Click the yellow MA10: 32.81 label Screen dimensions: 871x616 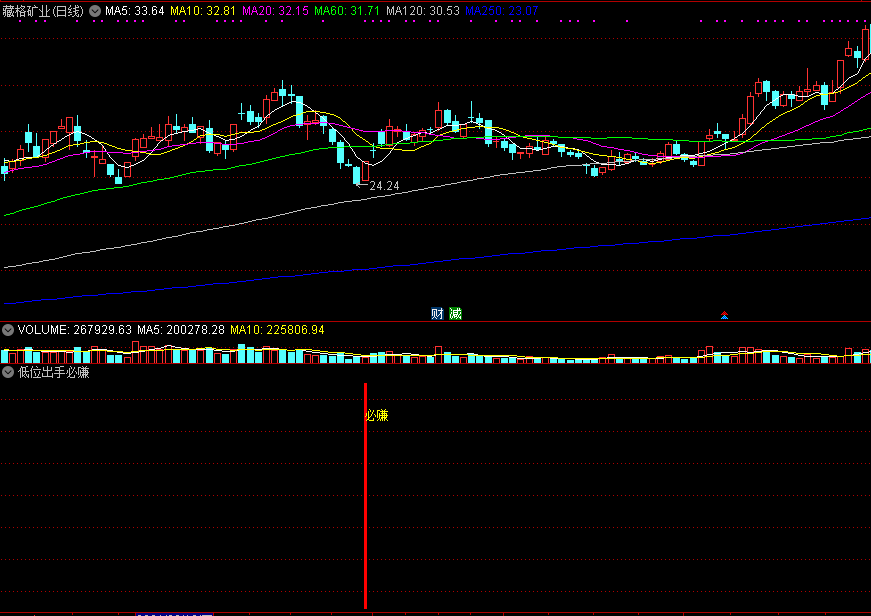click(203, 11)
